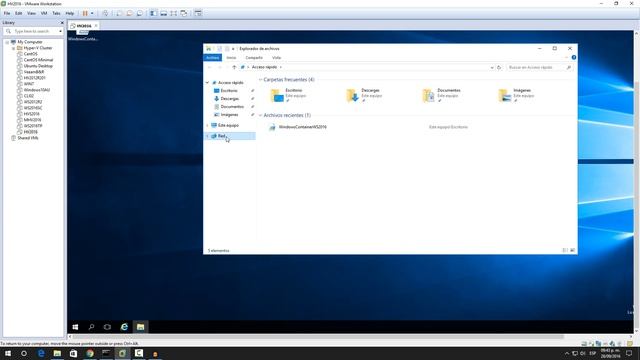The image size is (640, 360).
Task: Open the Library search dropdown arrow
Action: point(60,31)
